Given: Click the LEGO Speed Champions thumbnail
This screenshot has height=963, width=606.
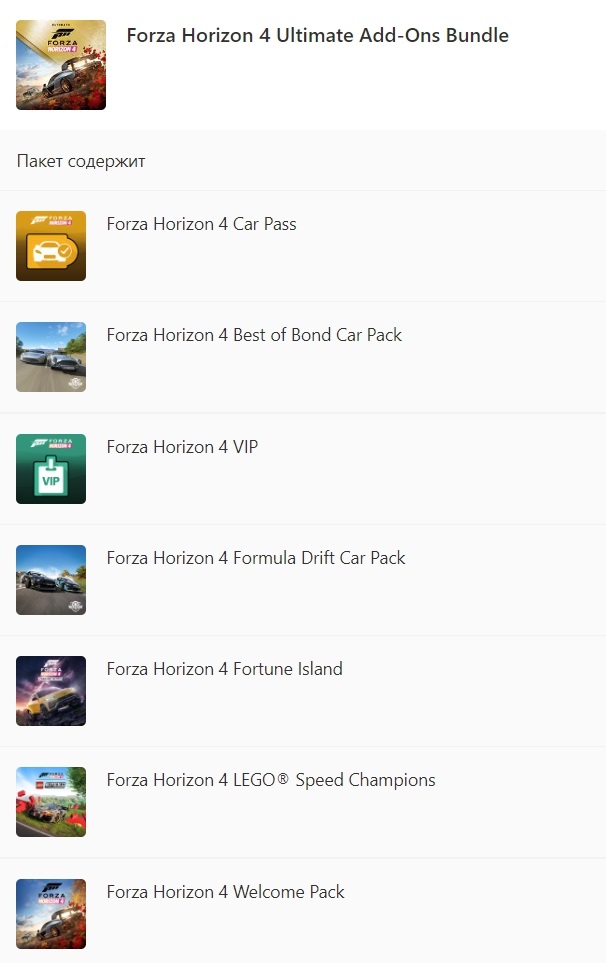Looking at the screenshot, I should click(51, 802).
